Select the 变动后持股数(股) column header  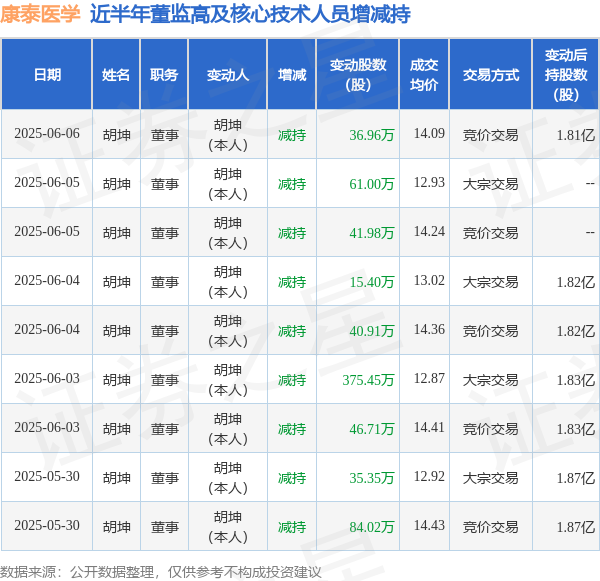coord(566,75)
